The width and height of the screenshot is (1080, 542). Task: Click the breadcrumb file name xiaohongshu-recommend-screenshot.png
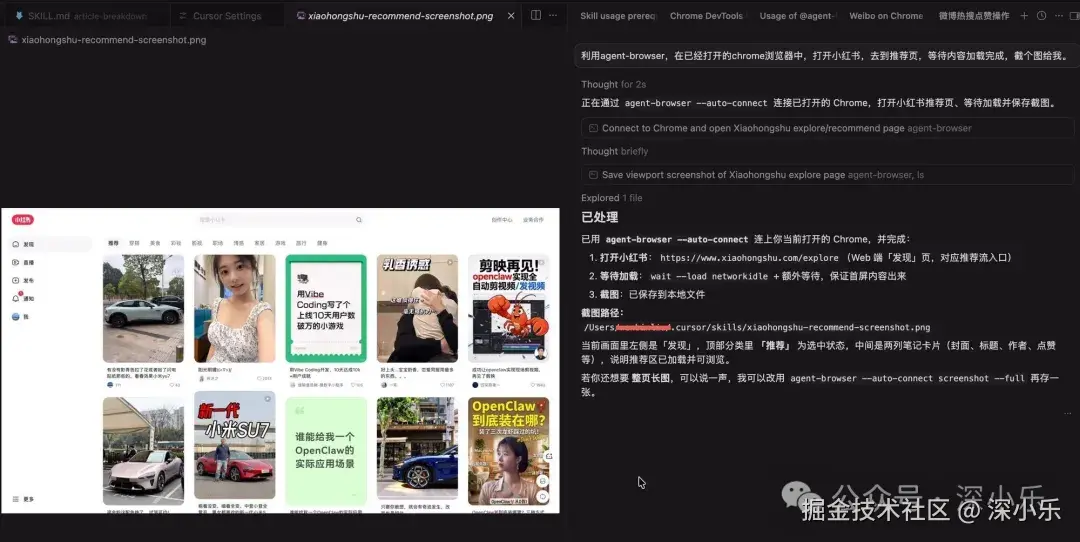[114, 40]
